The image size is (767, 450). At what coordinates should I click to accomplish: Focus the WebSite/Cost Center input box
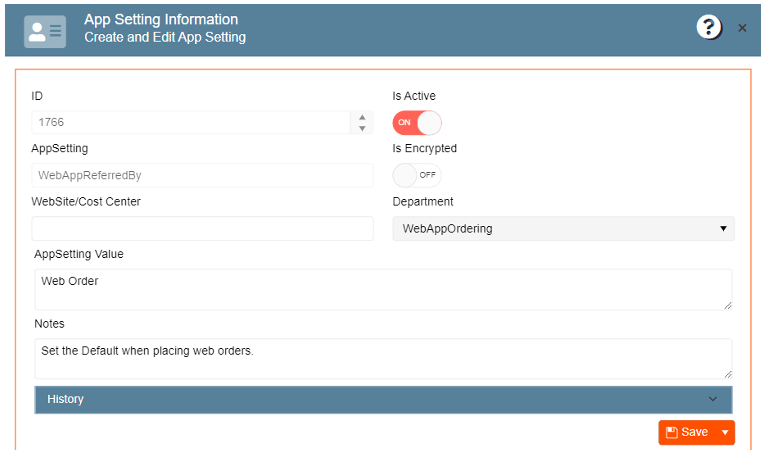[x=202, y=228]
